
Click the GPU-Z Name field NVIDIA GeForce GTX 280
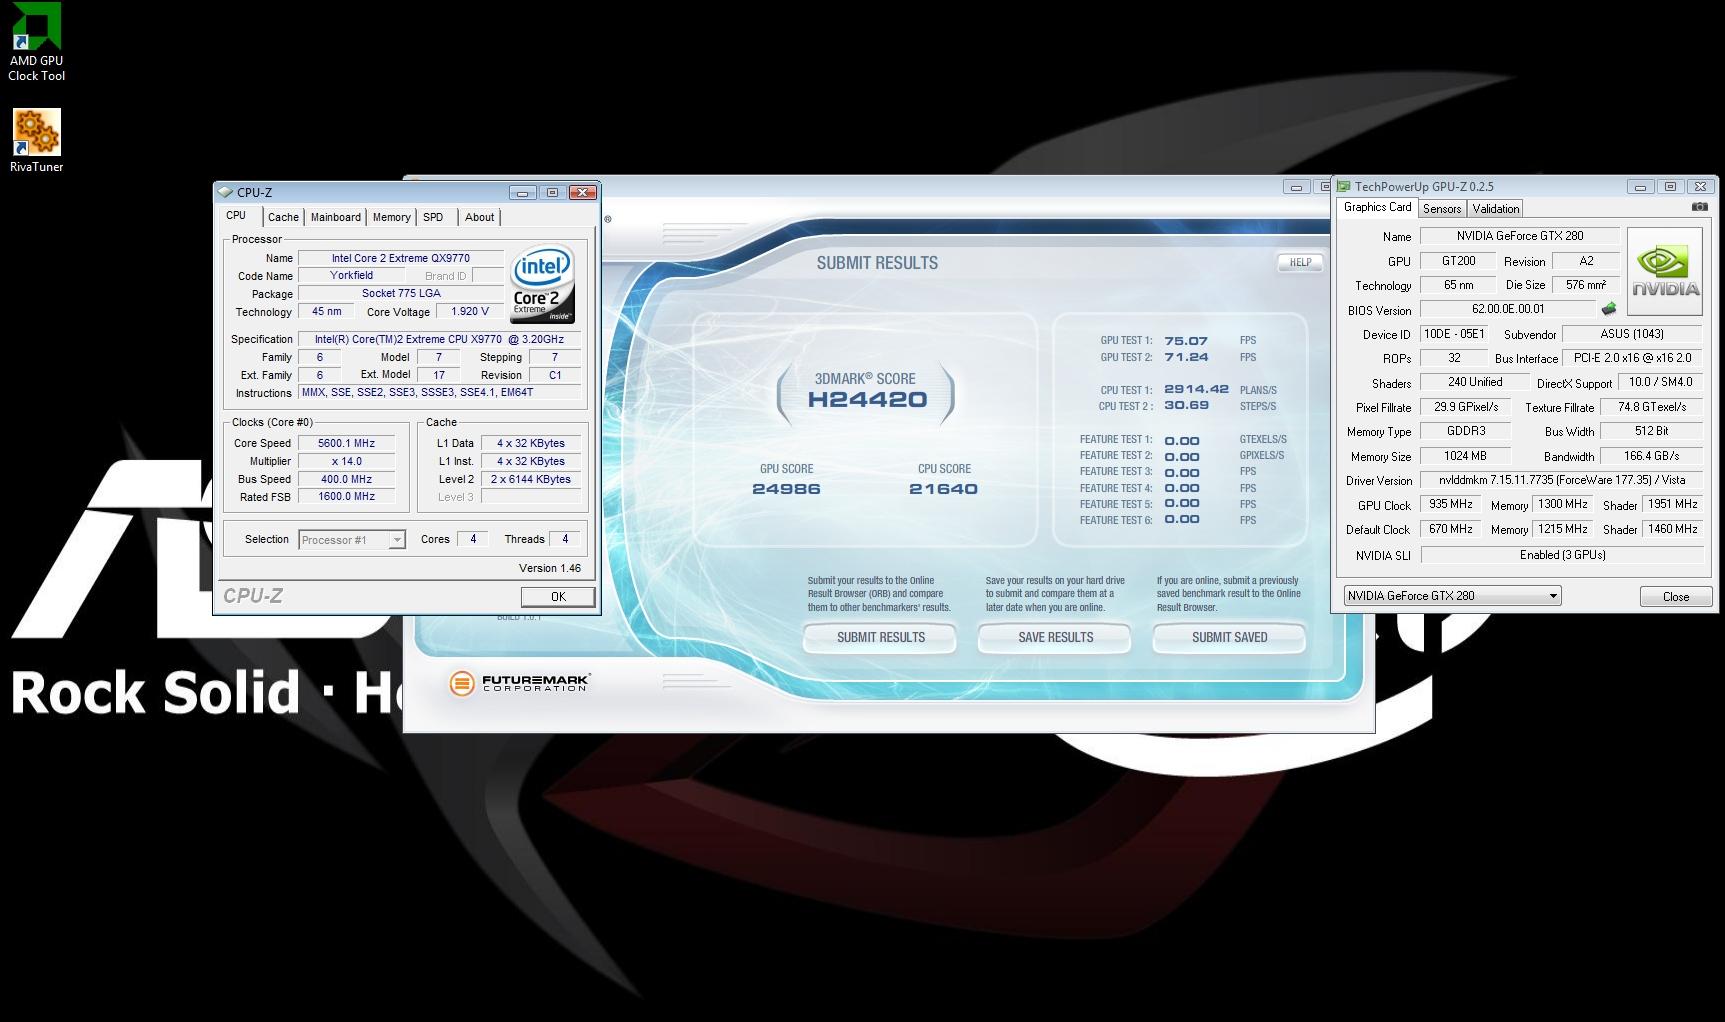(1519, 236)
